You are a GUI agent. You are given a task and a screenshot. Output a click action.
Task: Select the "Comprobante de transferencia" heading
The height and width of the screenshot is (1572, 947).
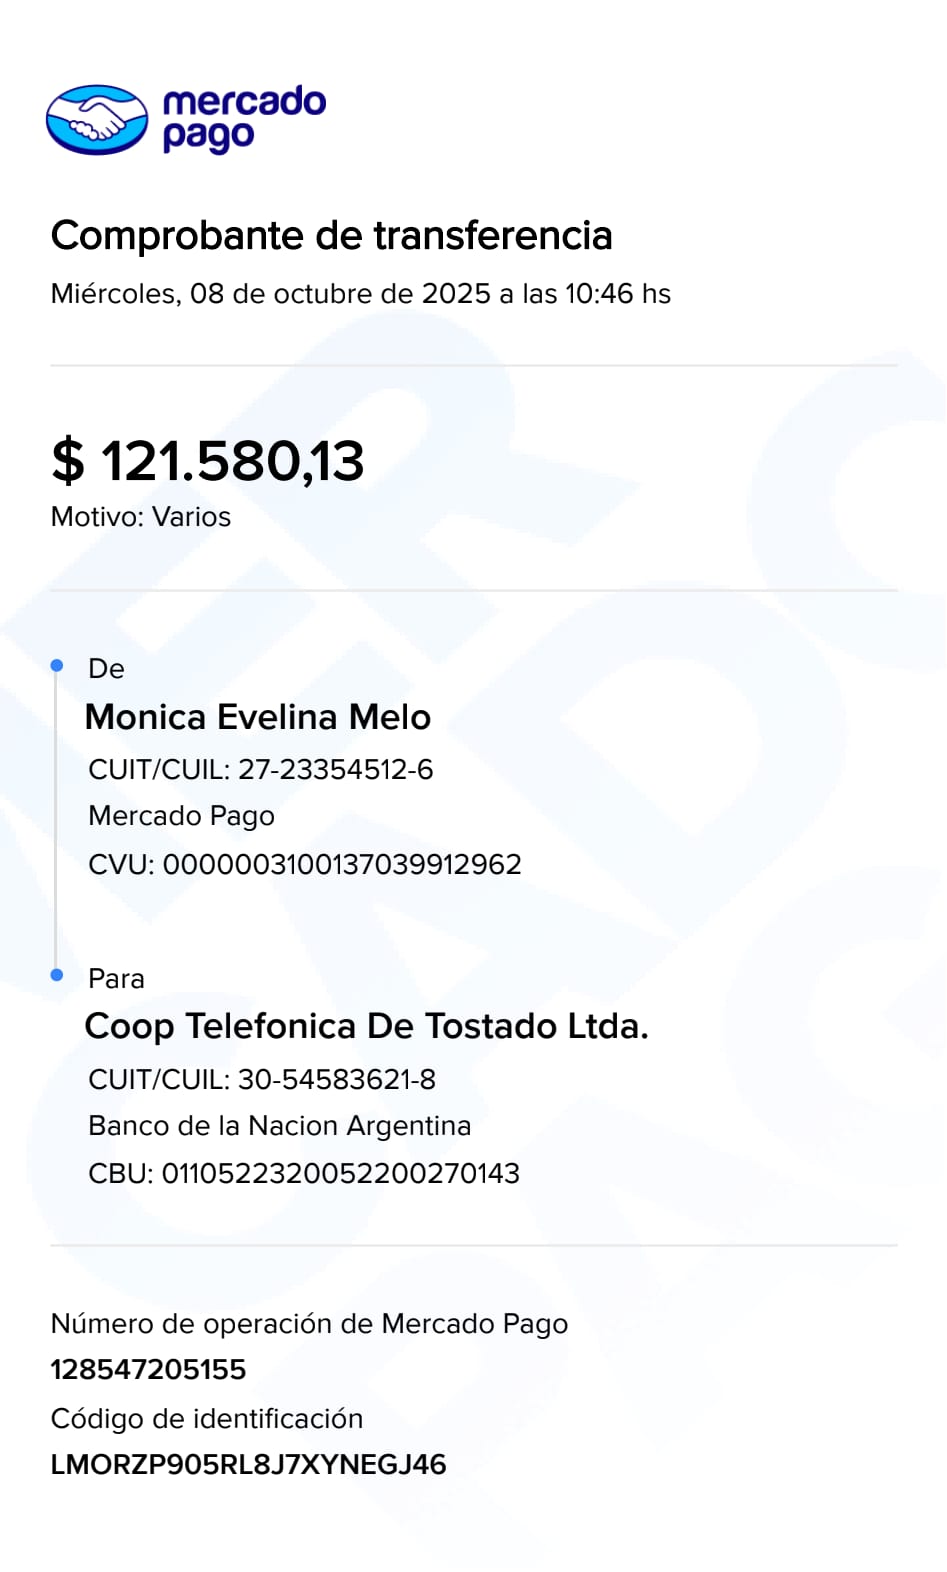331,236
